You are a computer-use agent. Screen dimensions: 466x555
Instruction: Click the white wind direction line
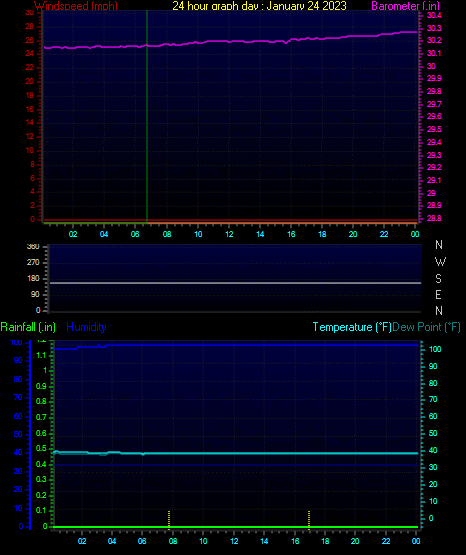tap(235, 283)
